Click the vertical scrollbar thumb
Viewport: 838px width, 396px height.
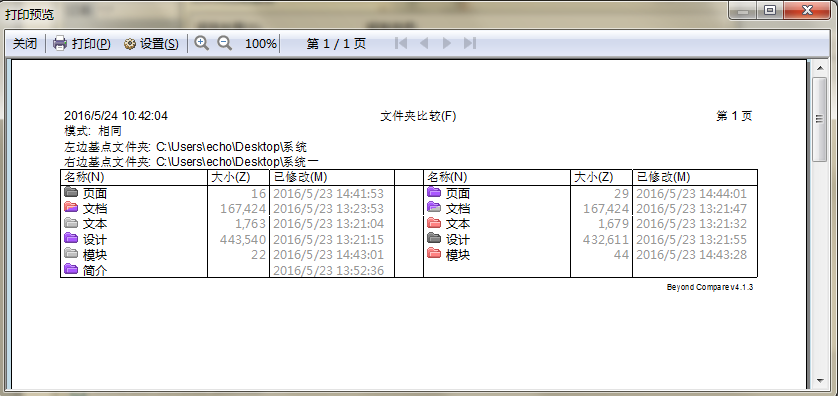(819, 119)
